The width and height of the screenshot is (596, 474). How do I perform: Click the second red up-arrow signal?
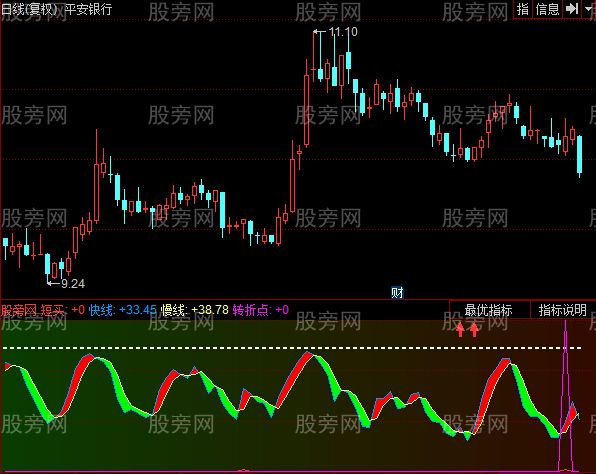[474, 330]
